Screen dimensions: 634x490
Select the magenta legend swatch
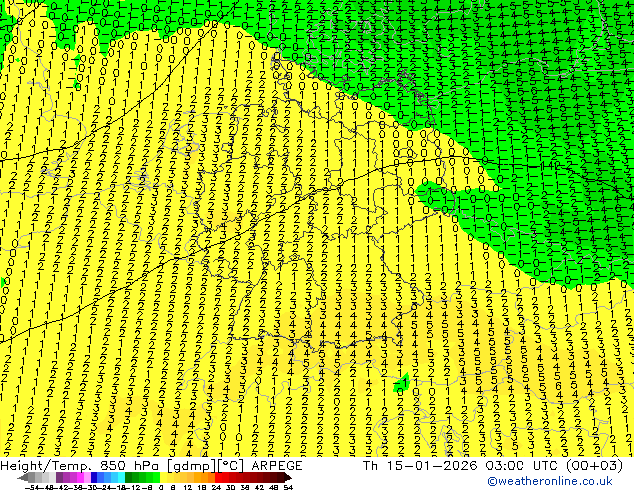click(x=80, y=478)
